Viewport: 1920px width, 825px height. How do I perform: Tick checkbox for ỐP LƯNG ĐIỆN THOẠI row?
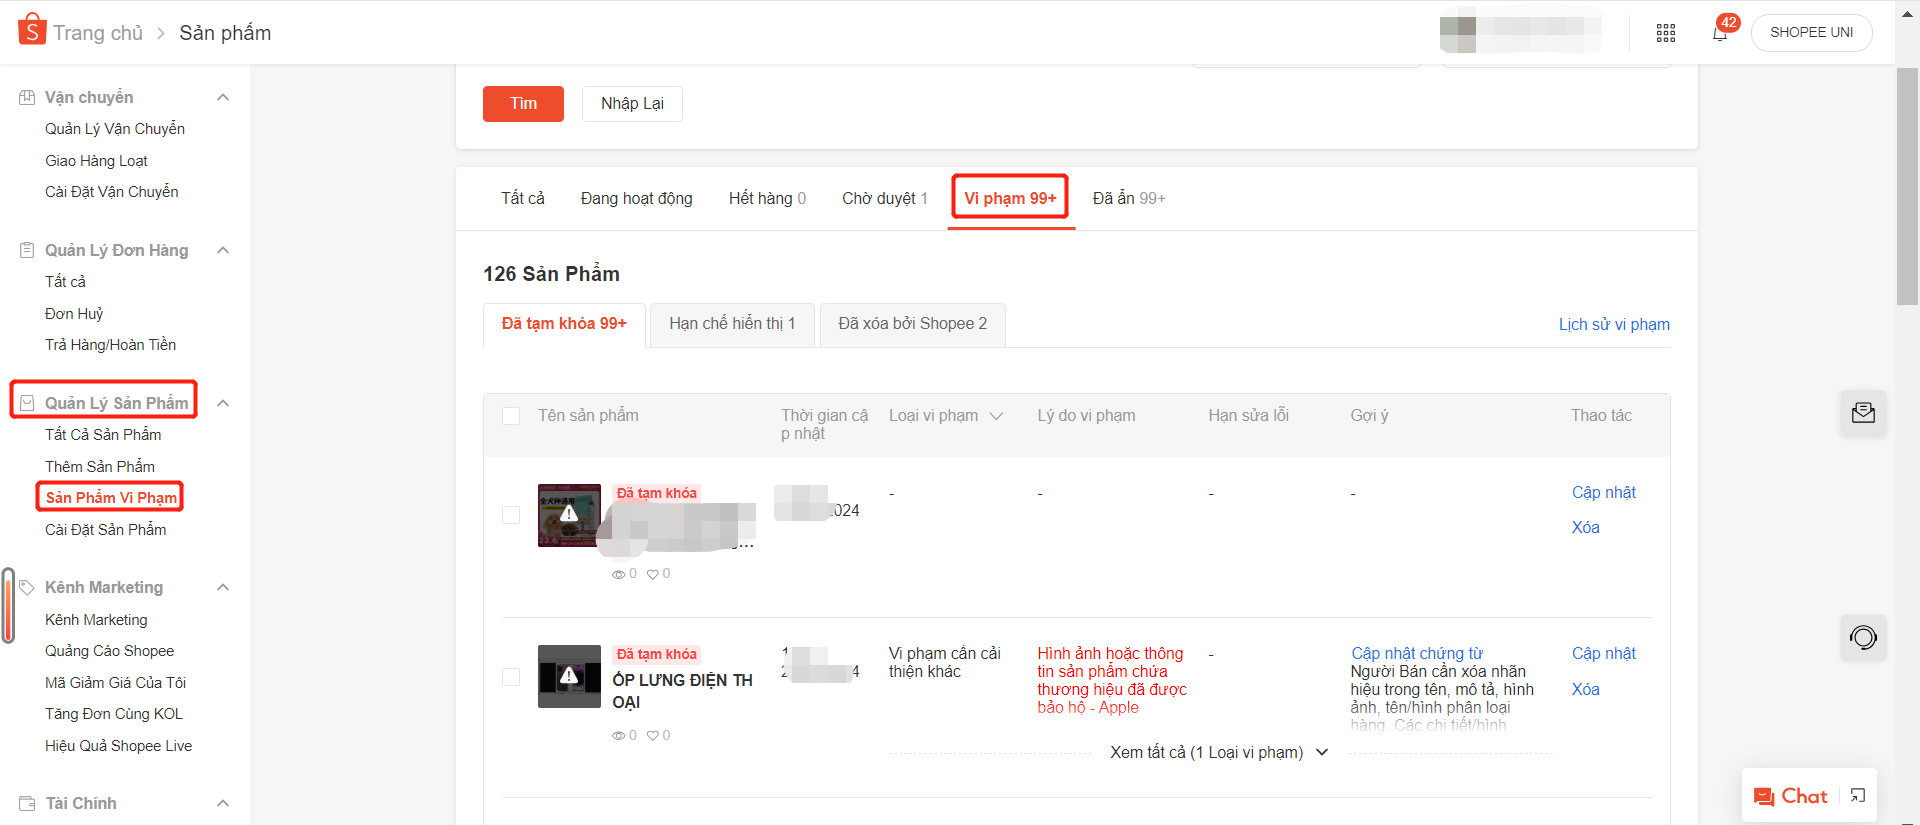point(511,677)
